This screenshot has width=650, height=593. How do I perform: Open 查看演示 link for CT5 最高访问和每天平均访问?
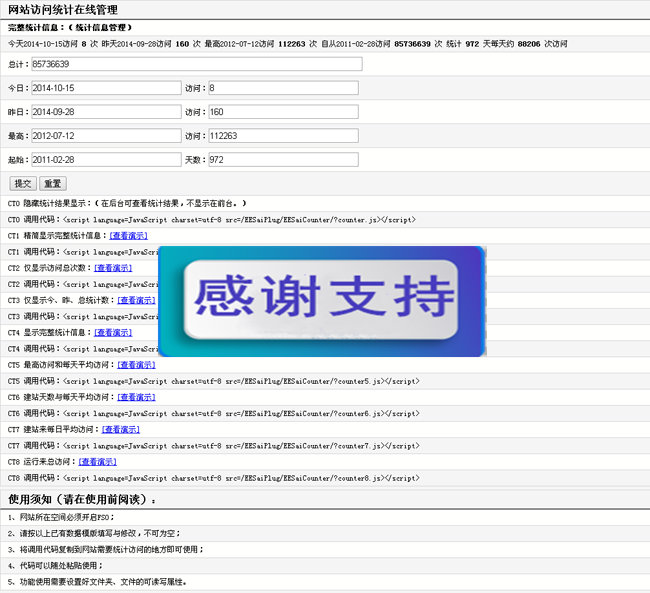pos(136,365)
